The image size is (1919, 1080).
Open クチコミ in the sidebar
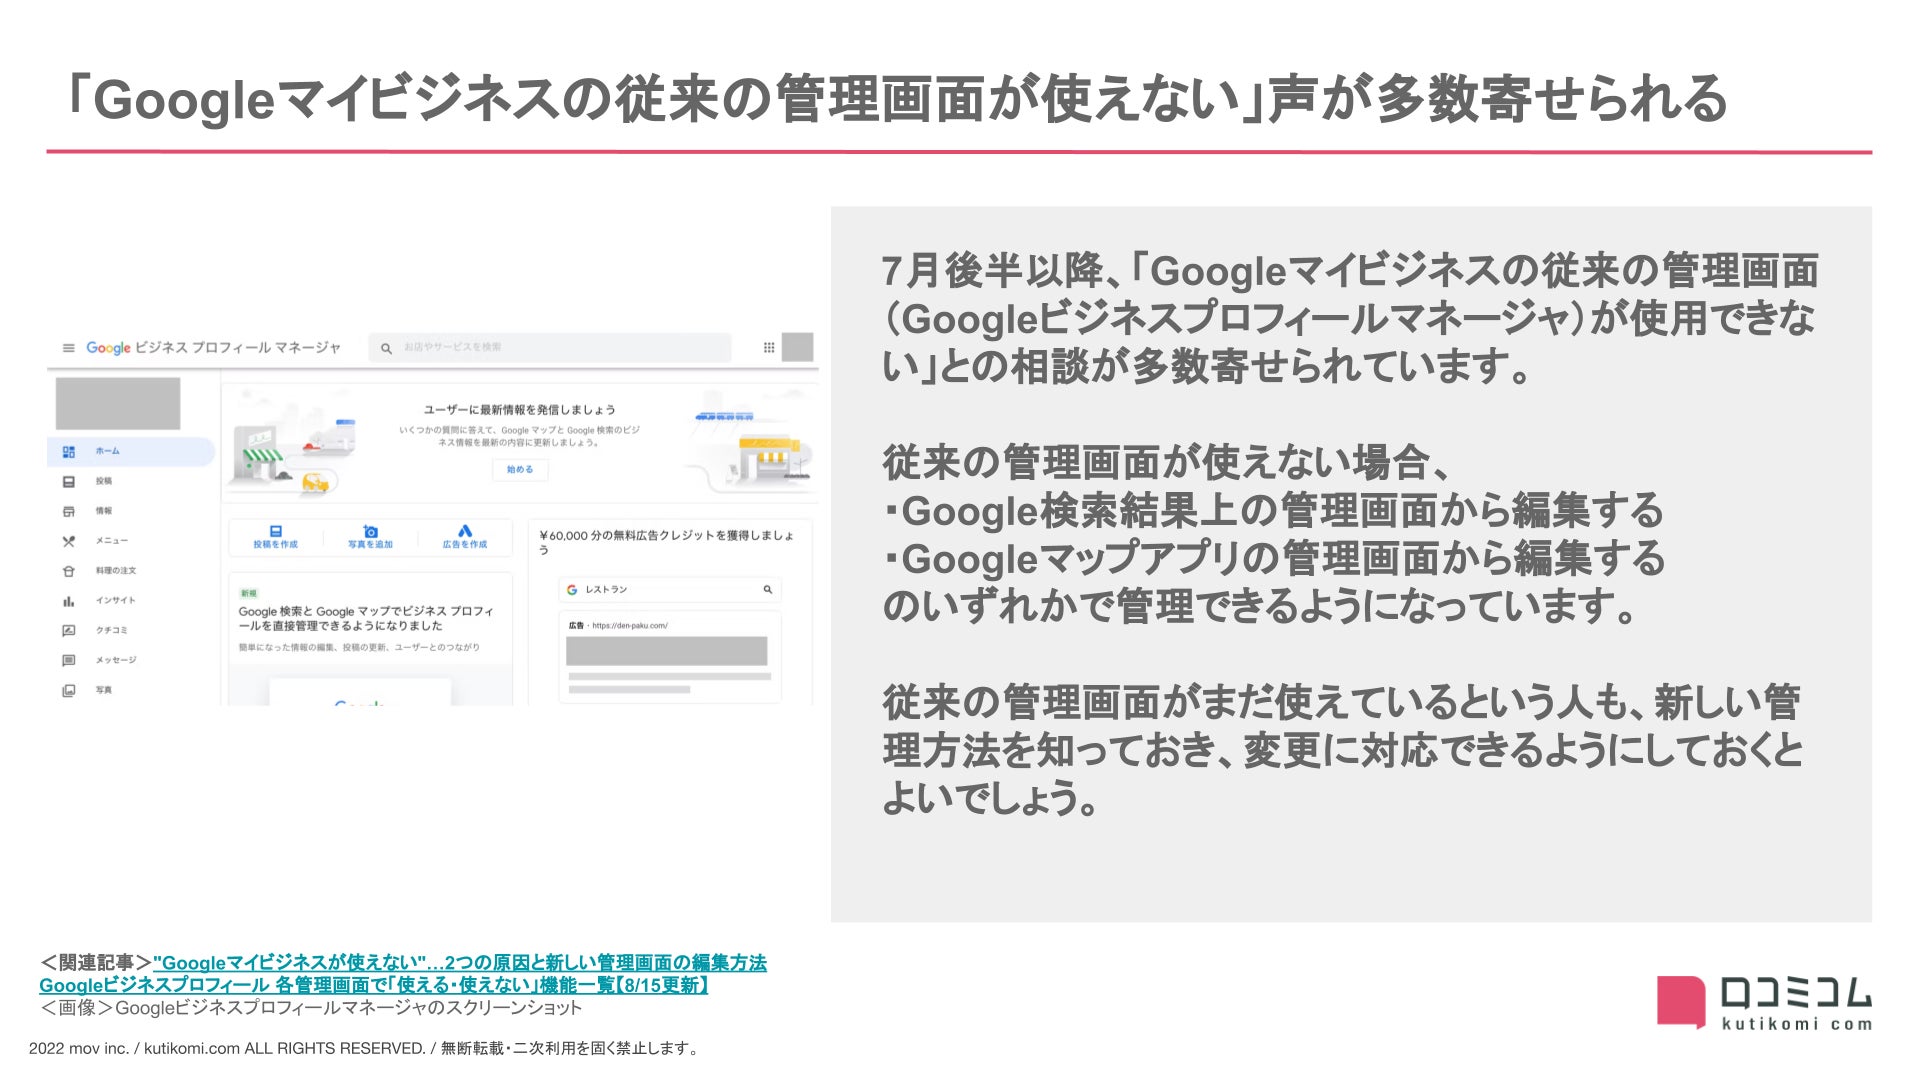(96, 631)
